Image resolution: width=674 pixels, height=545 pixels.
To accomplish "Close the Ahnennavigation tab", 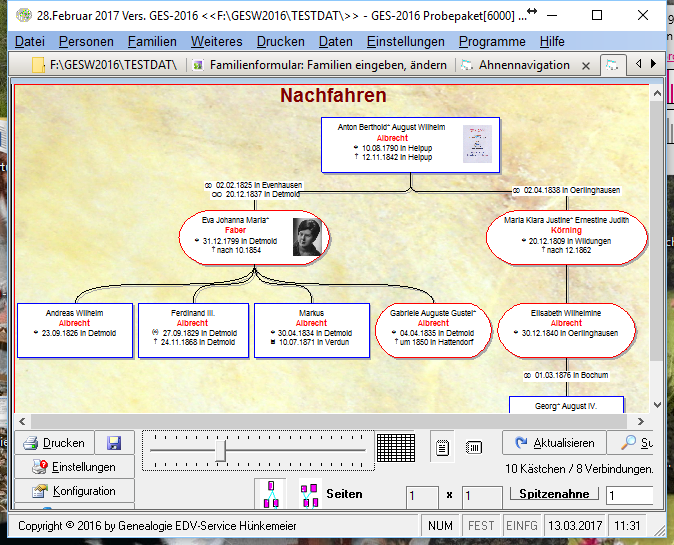I will point(585,66).
